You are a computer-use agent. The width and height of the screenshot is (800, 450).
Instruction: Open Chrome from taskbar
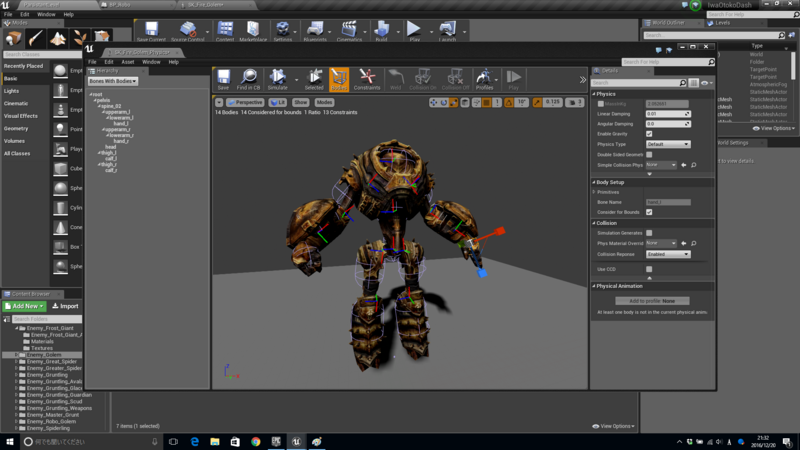point(256,442)
